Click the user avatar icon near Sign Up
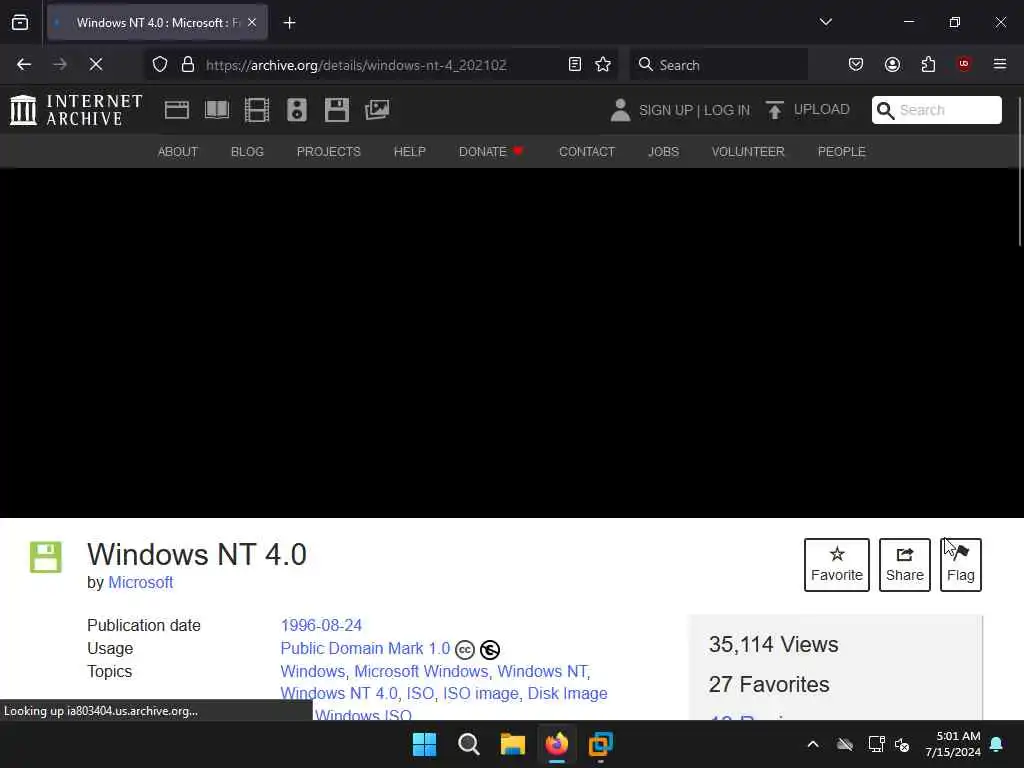Screen dimensions: 1024x768 click(x=620, y=110)
